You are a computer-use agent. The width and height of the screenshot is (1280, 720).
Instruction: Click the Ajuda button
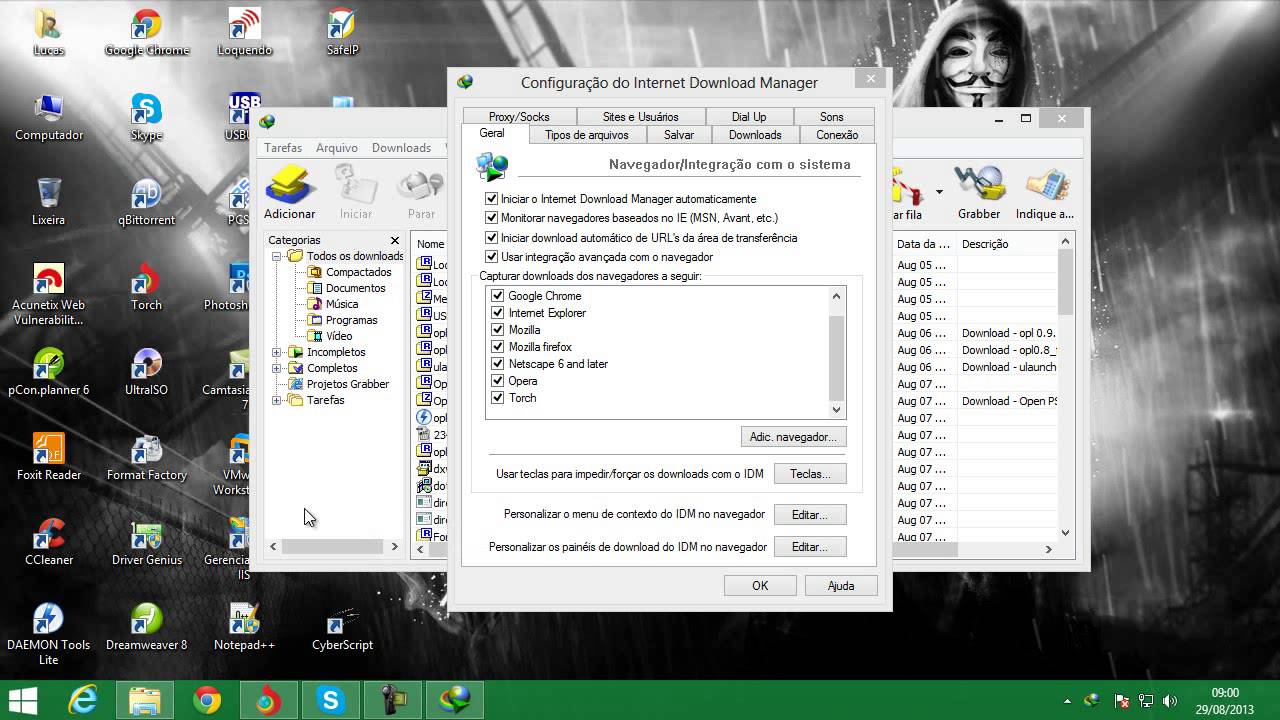click(x=841, y=586)
